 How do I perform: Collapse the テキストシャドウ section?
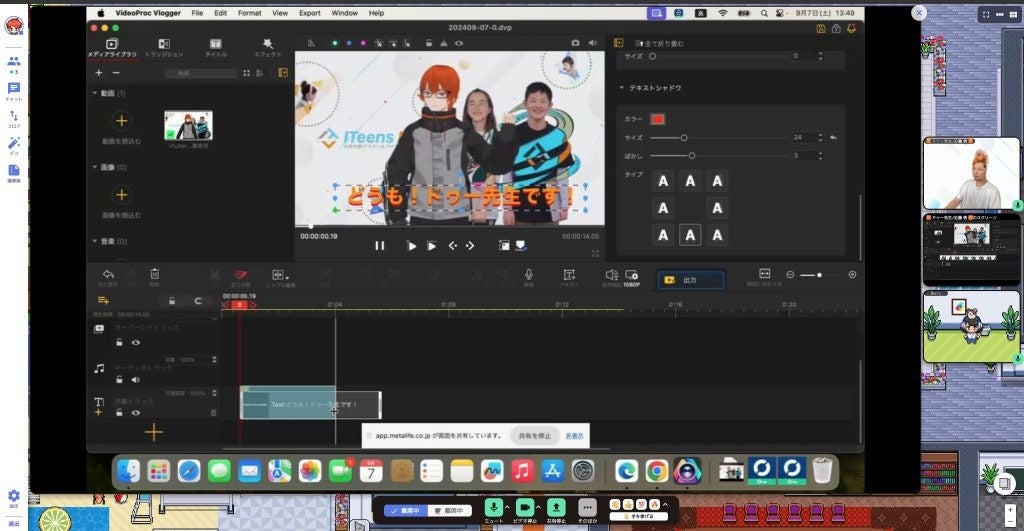click(621, 88)
